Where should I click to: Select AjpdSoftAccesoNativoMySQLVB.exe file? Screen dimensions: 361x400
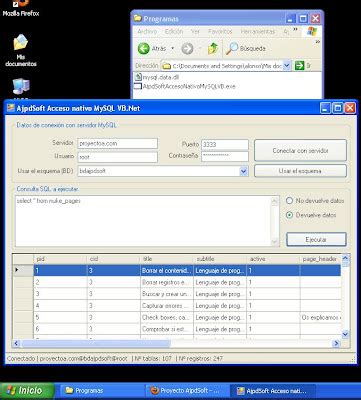[185, 86]
